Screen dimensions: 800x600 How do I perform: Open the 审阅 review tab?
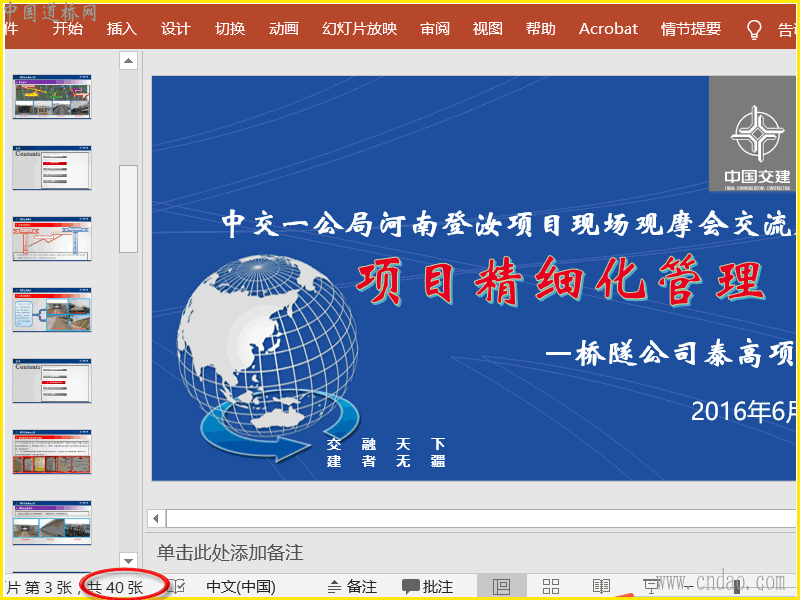click(435, 29)
